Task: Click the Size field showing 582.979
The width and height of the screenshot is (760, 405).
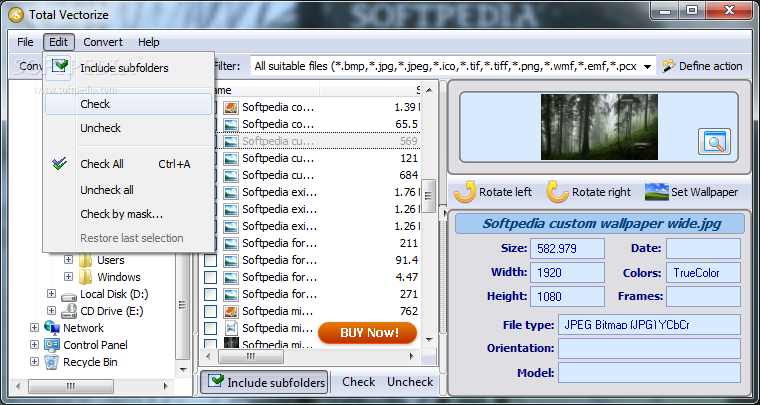Action: pos(568,249)
